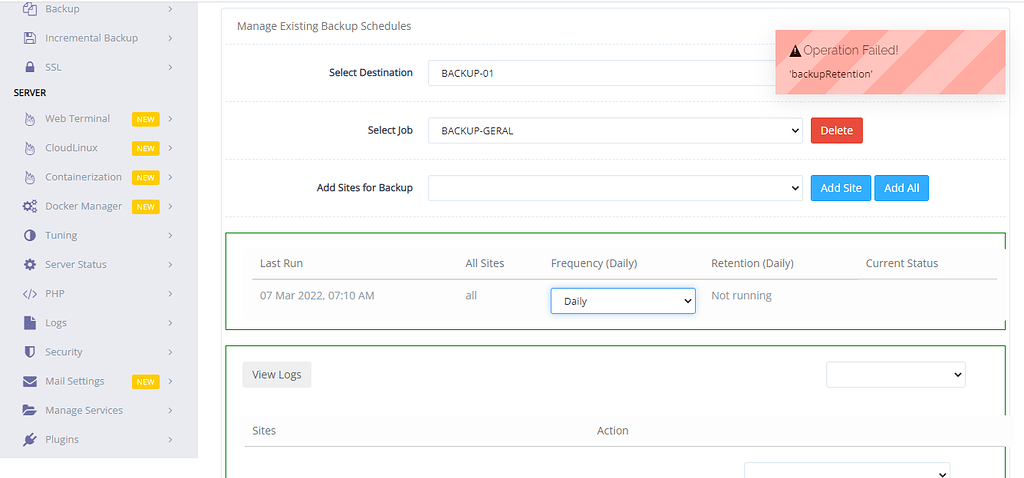Click the Docker Manager gears icon
This screenshot has width=1024, height=478.
[29, 206]
